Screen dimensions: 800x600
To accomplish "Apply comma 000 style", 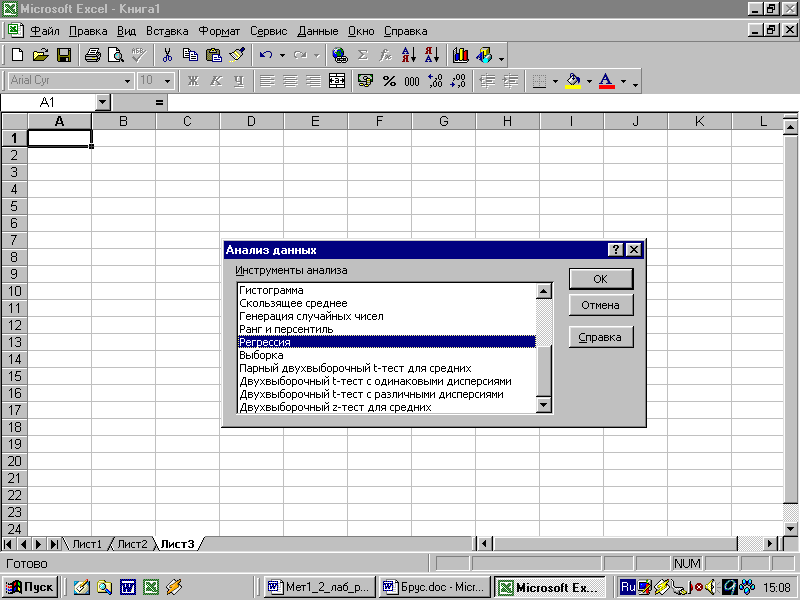I will (412, 81).
